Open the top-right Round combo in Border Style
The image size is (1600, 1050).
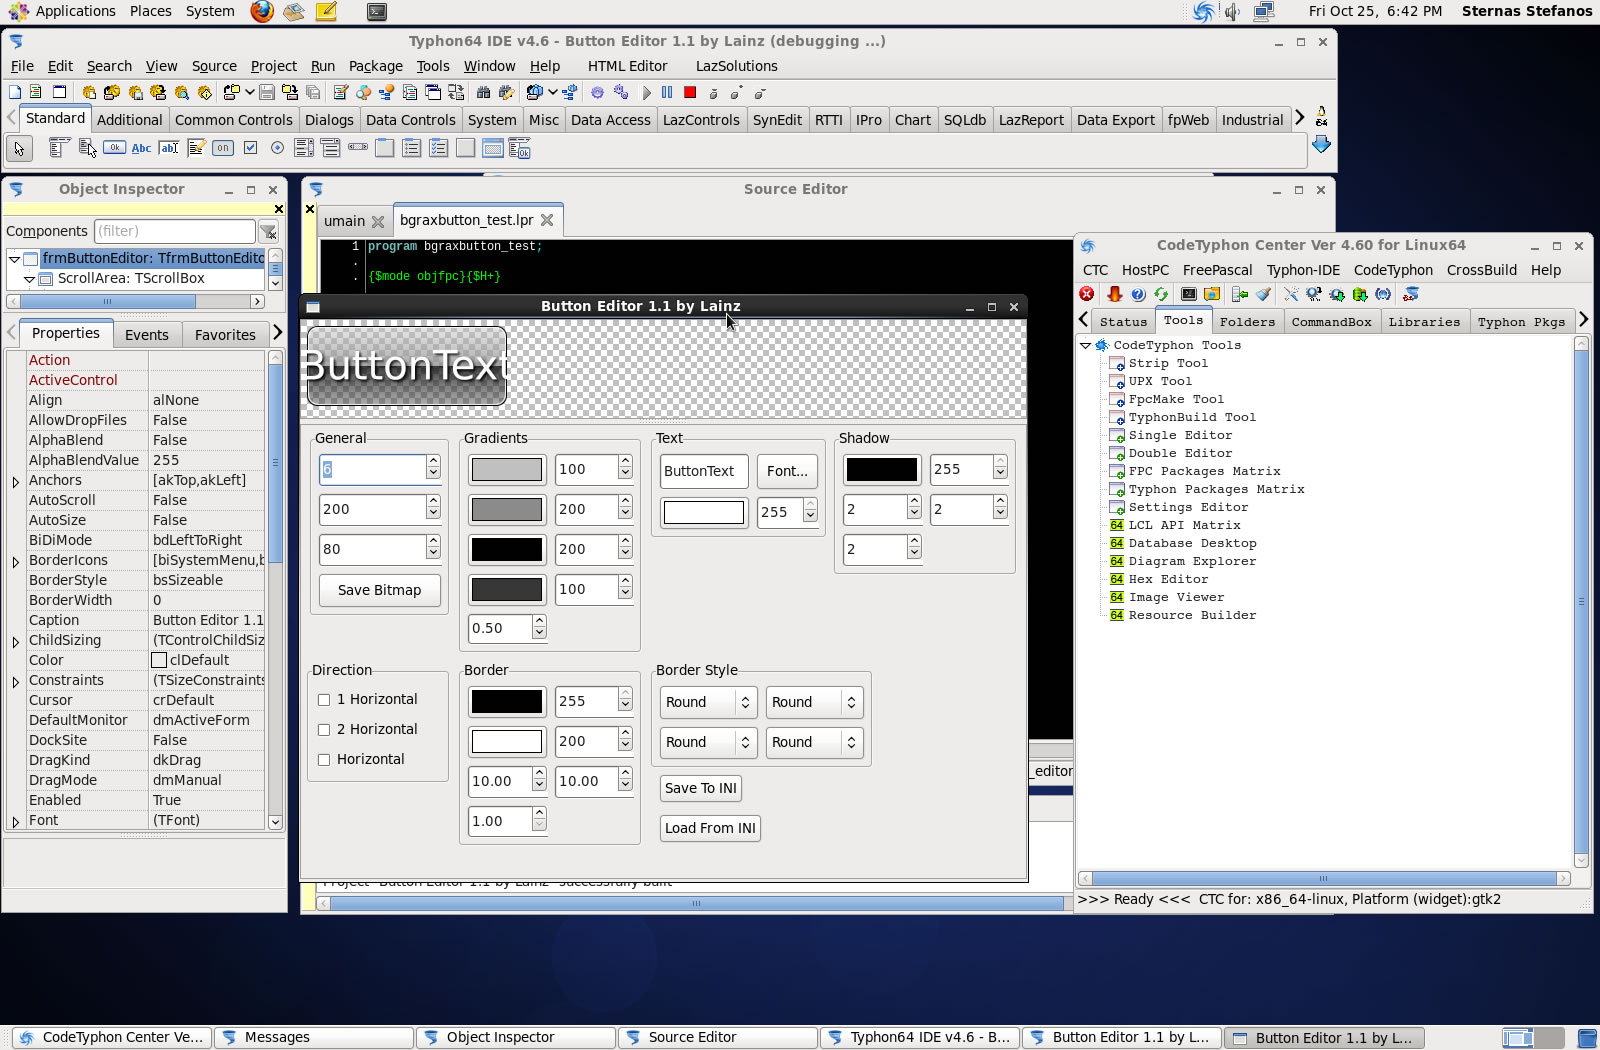point(812,702)
